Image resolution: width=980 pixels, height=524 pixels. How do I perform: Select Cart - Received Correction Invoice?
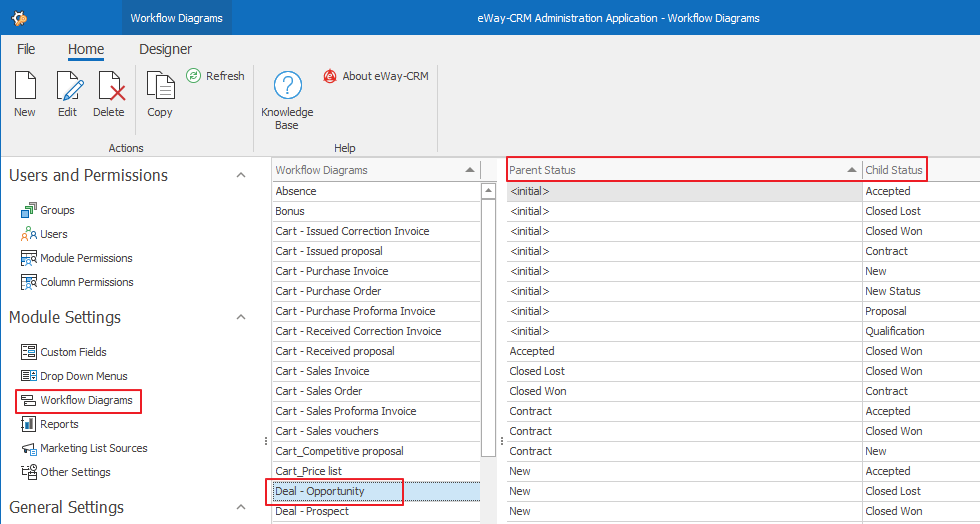coord(376,331)
